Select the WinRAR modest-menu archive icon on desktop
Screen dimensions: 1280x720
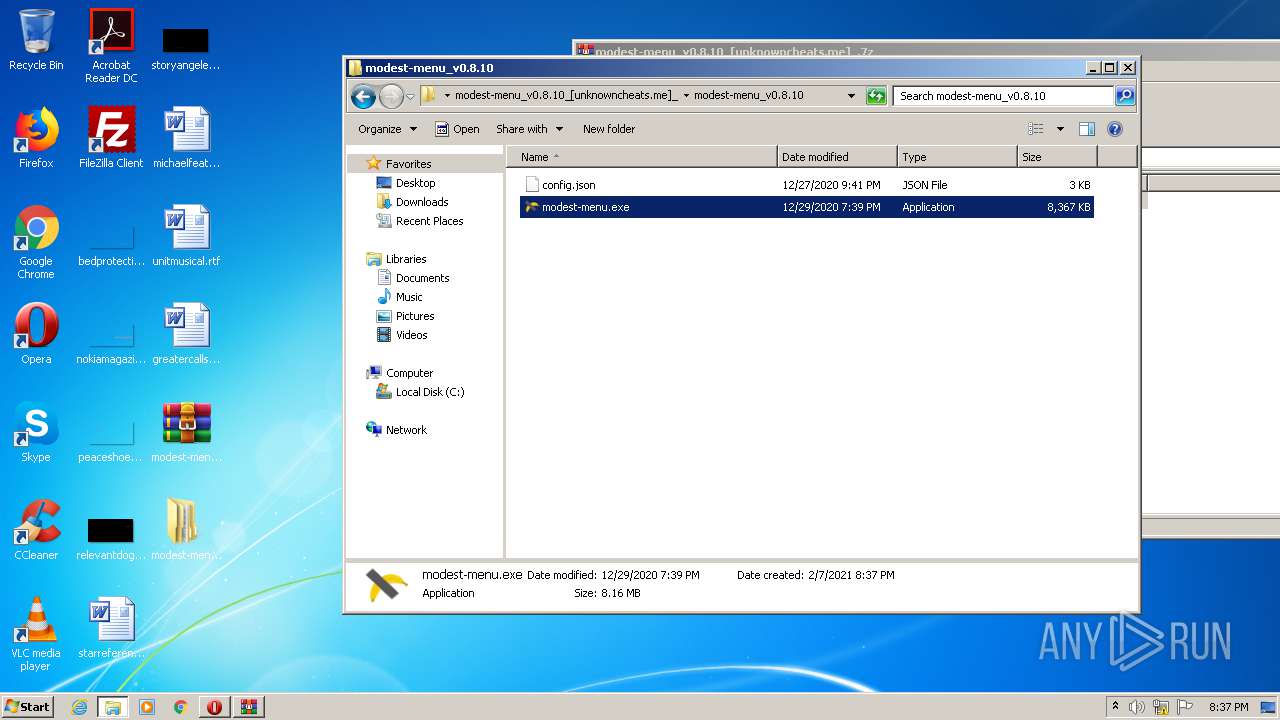186,431
